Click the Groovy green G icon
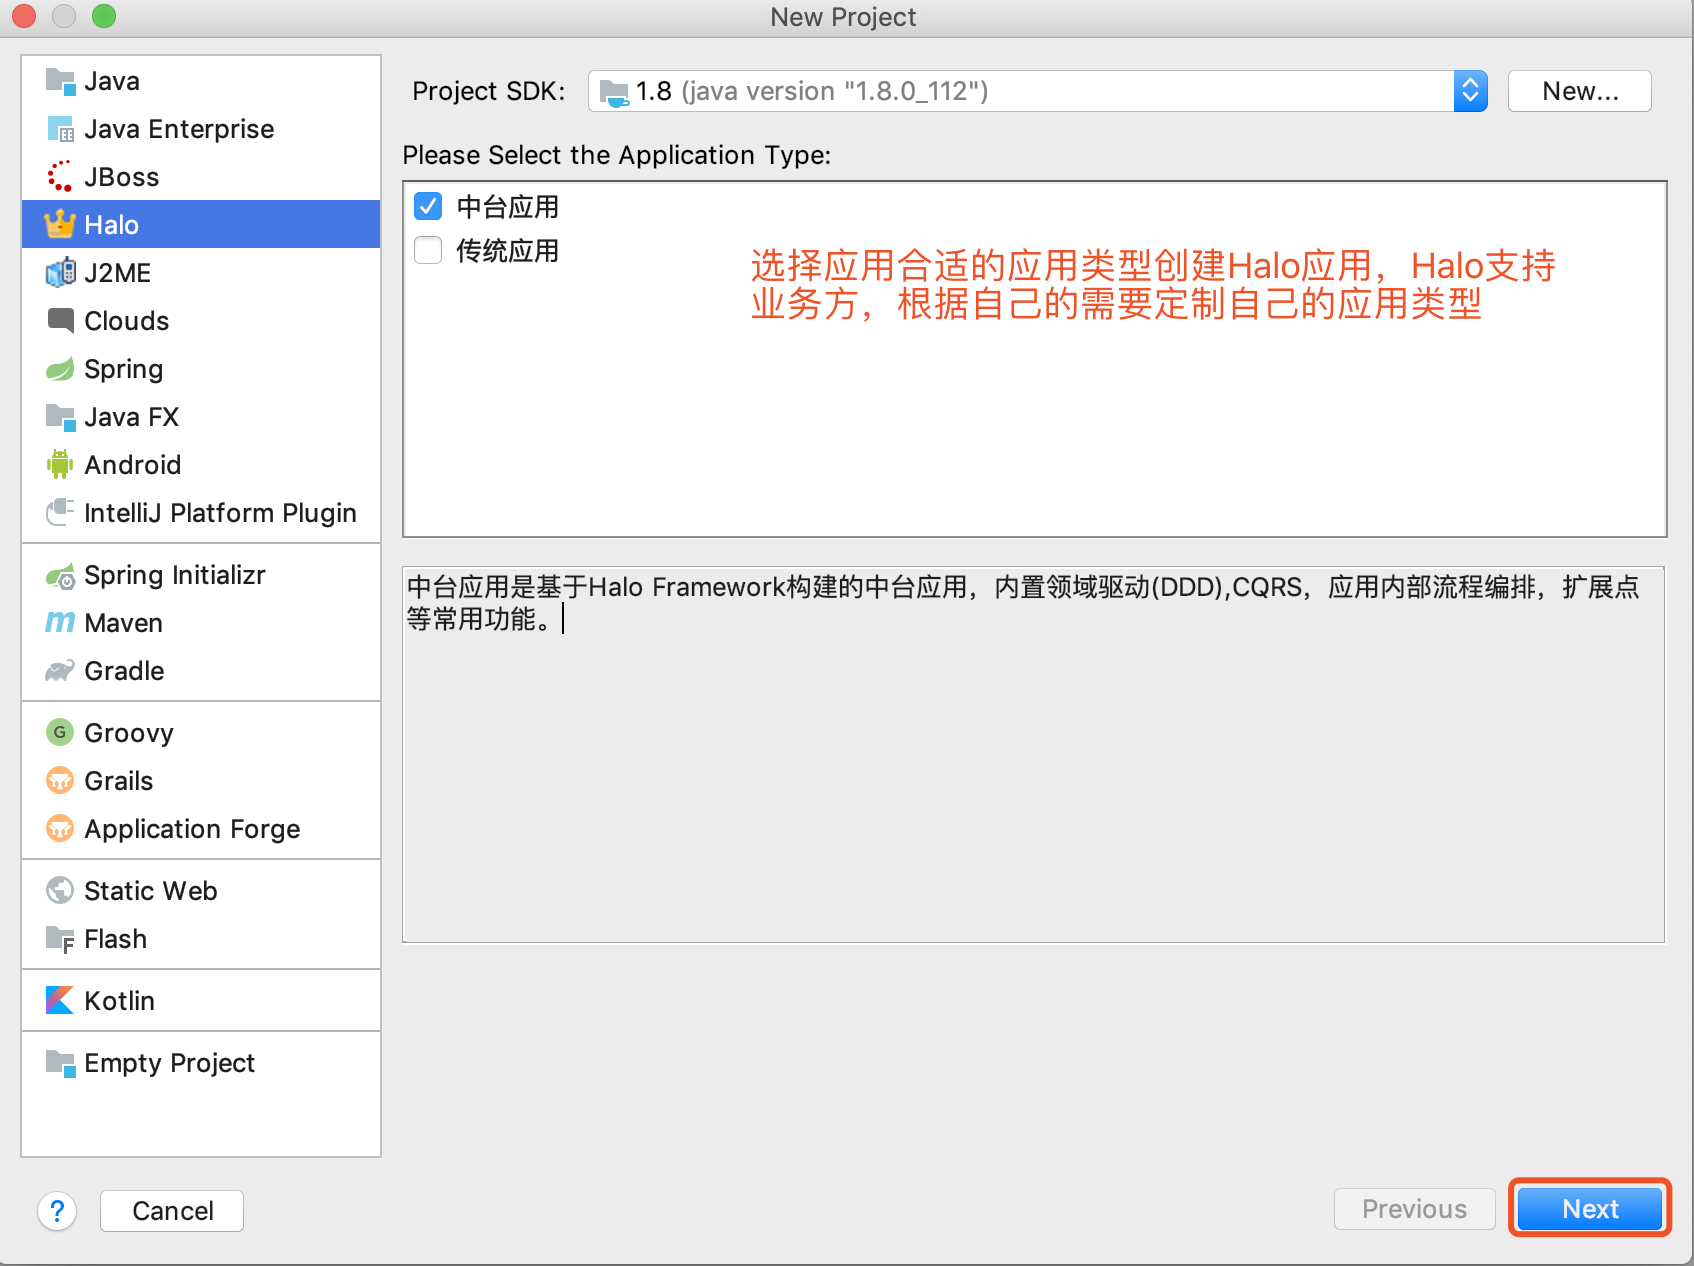 60,733
